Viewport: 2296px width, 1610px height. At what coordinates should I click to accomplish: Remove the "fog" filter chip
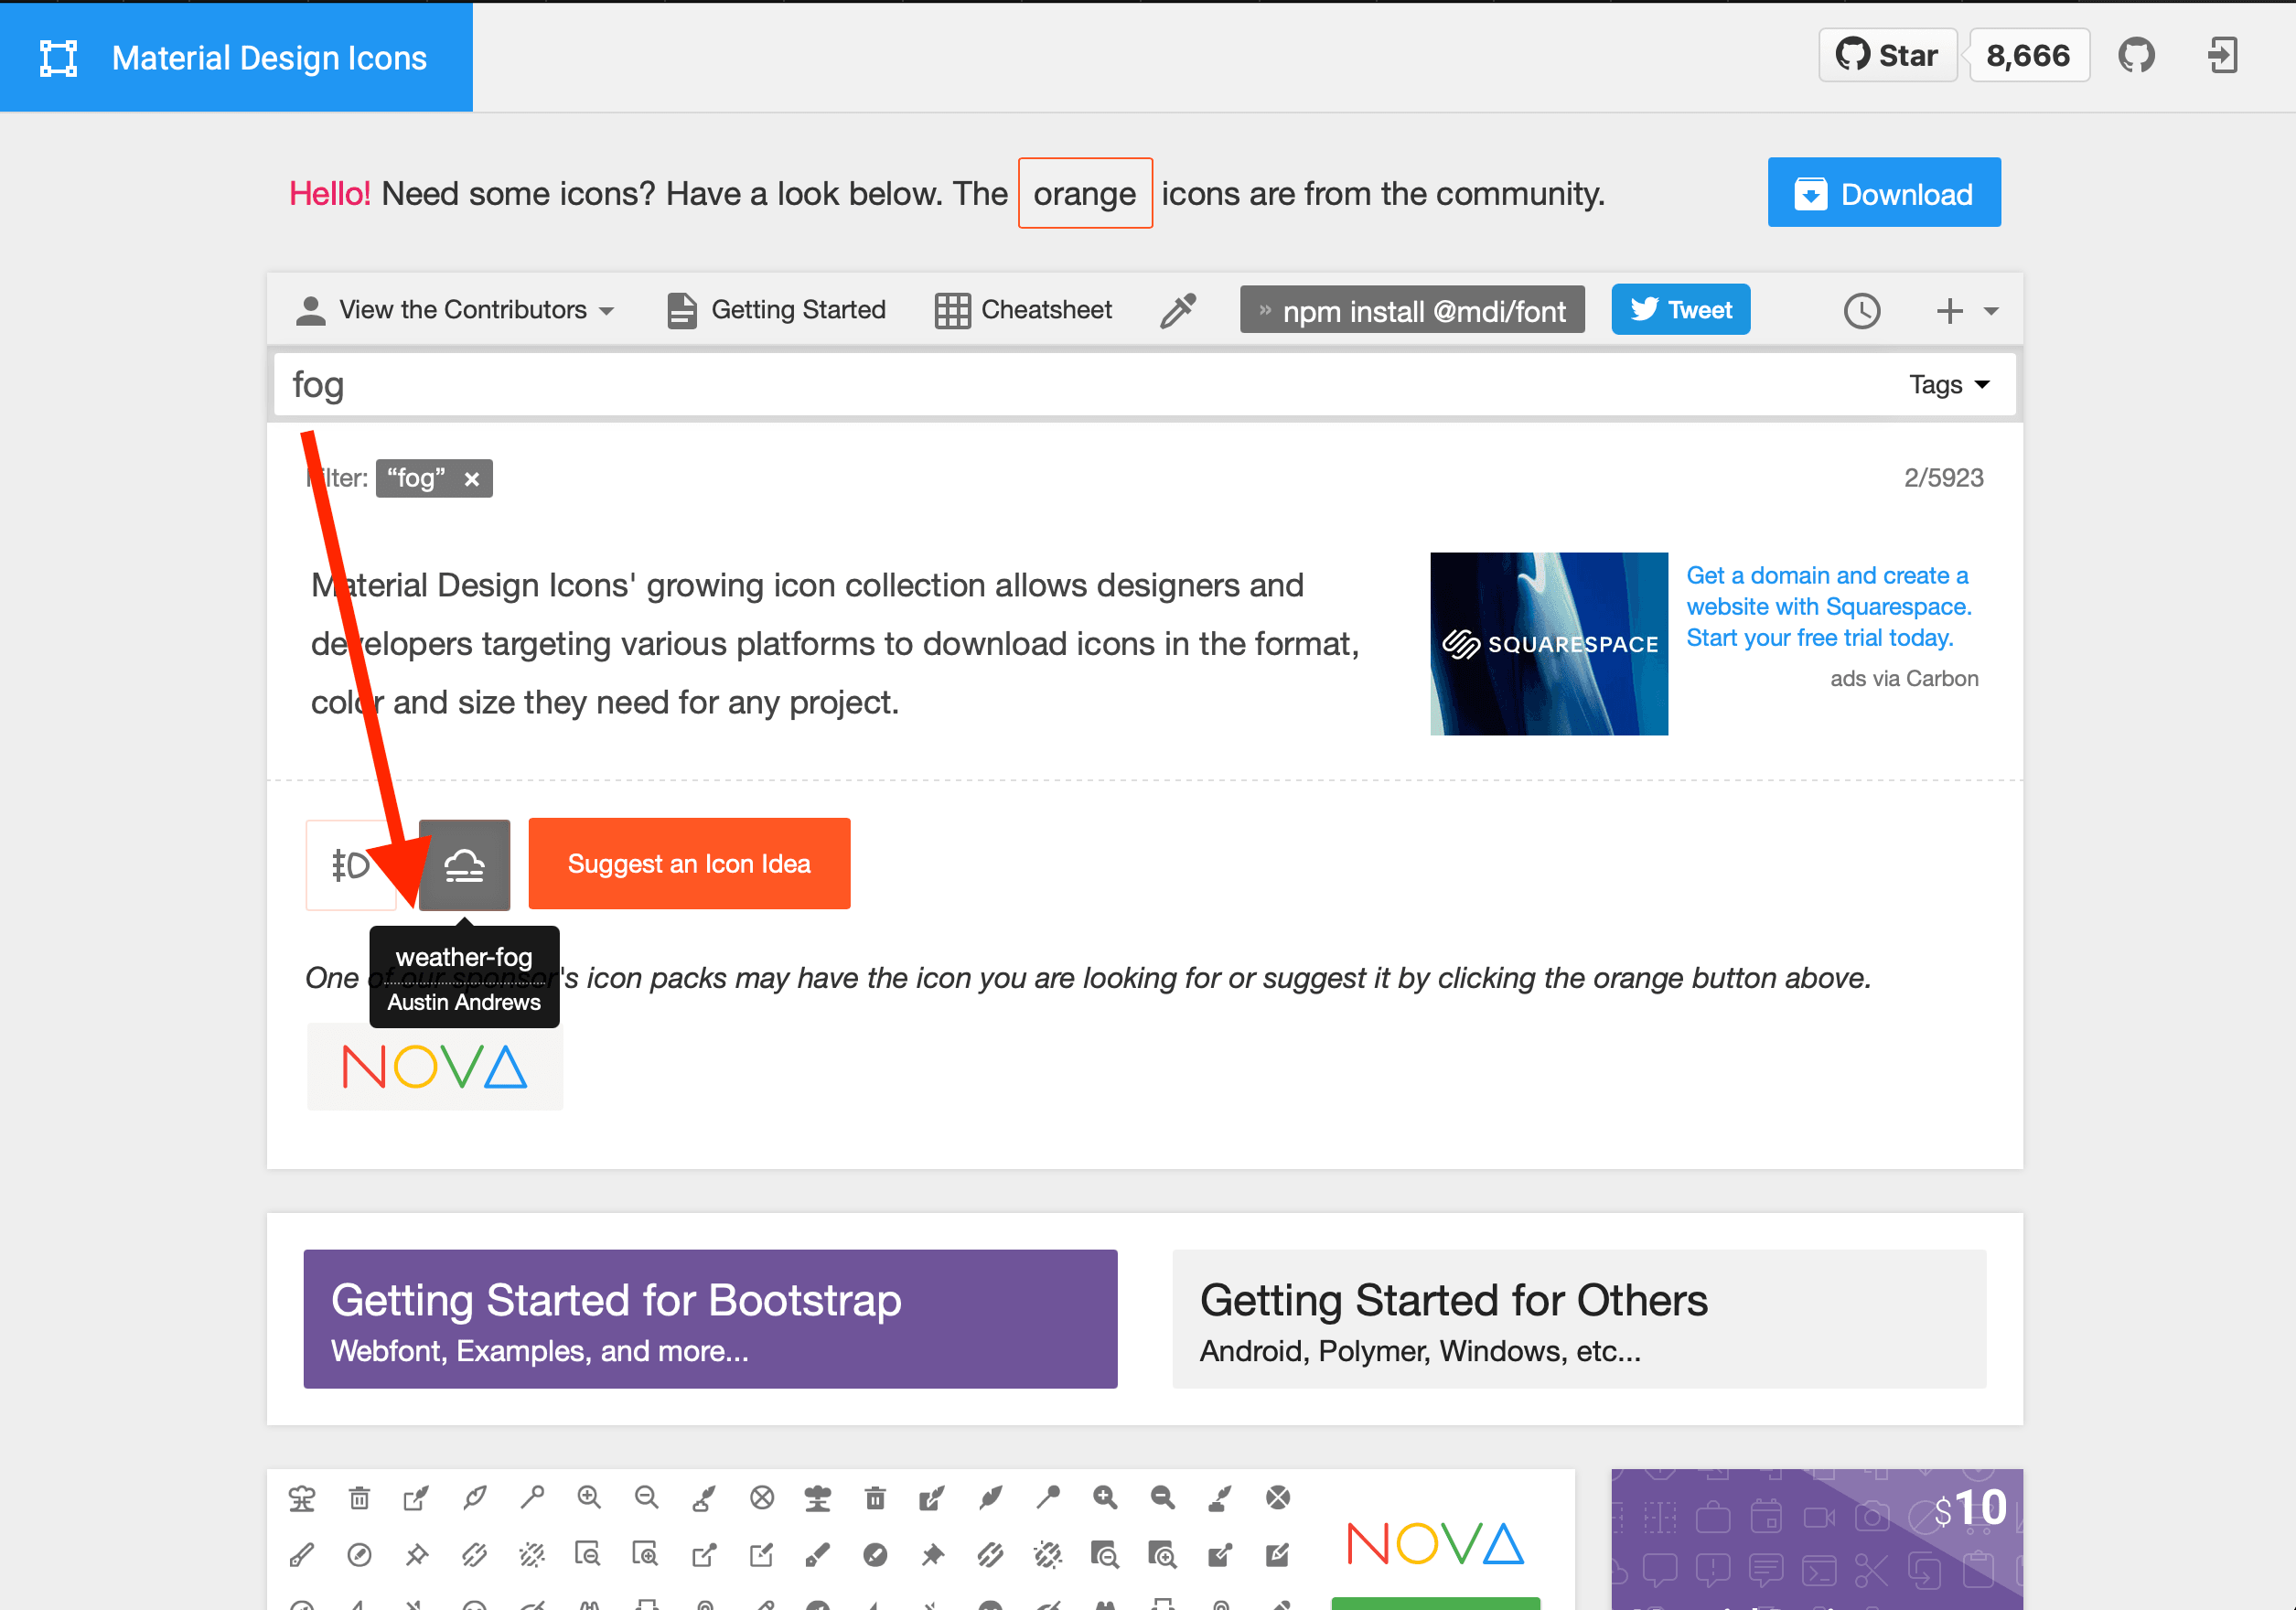coord(472,479)
